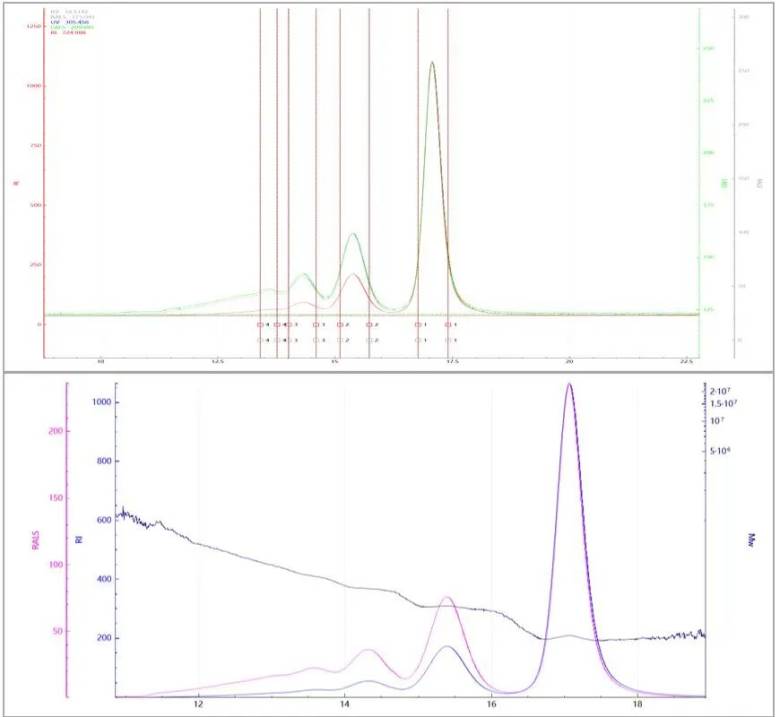The image size is (780, 717).
Task: Select the Mw axis label on the lower chart's right
Action: tap(751, 540)
